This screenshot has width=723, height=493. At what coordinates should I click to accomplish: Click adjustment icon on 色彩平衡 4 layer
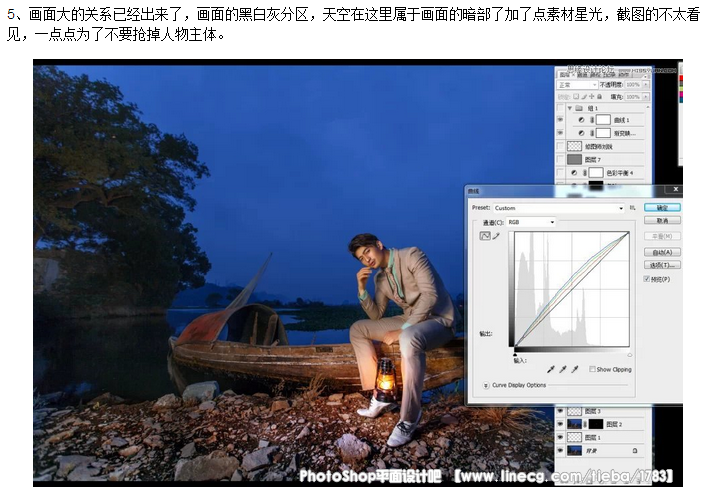click(x=574, y=173)
